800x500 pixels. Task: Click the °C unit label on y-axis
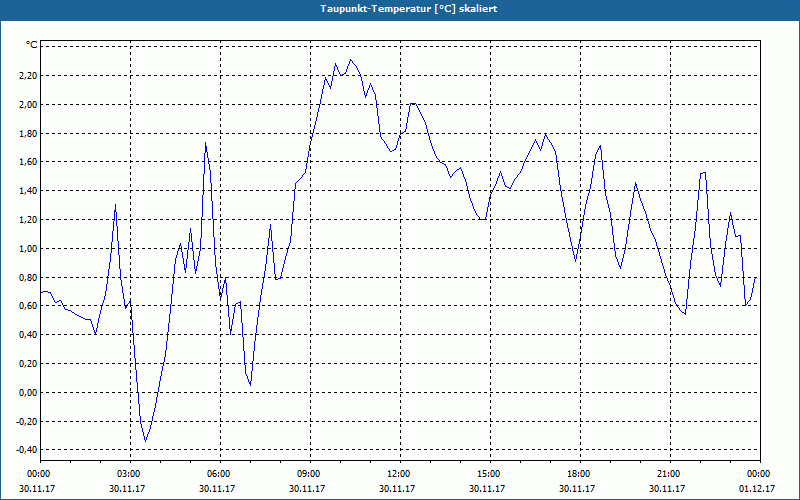(x=32, y=45)
